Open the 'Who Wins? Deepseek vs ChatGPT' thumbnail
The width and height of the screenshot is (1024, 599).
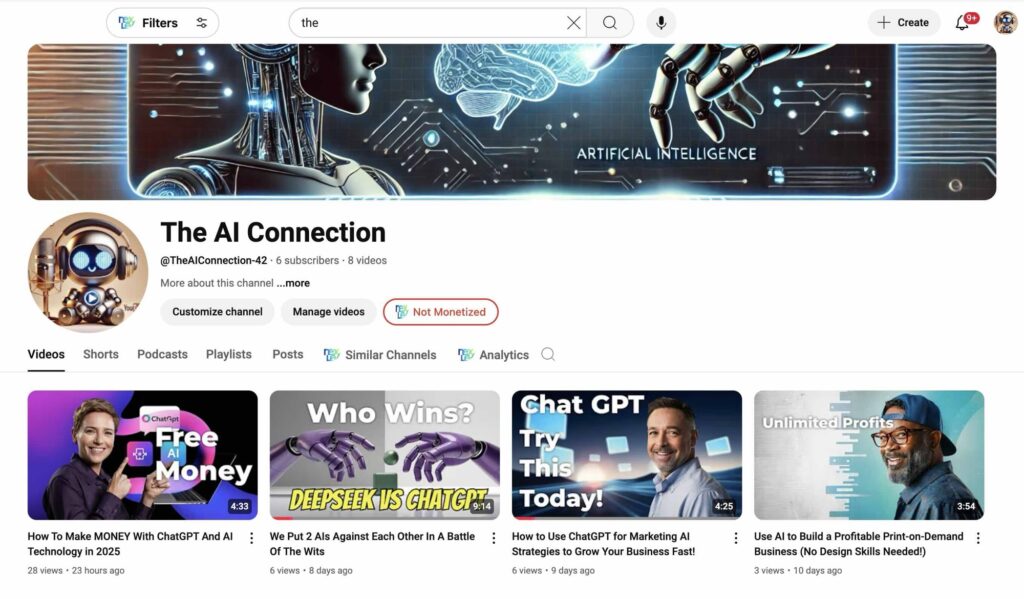tap(385, 455)
